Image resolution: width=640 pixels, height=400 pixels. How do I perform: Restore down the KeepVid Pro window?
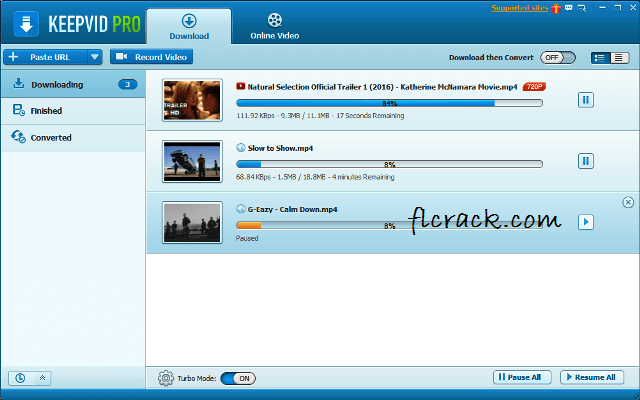618,8
